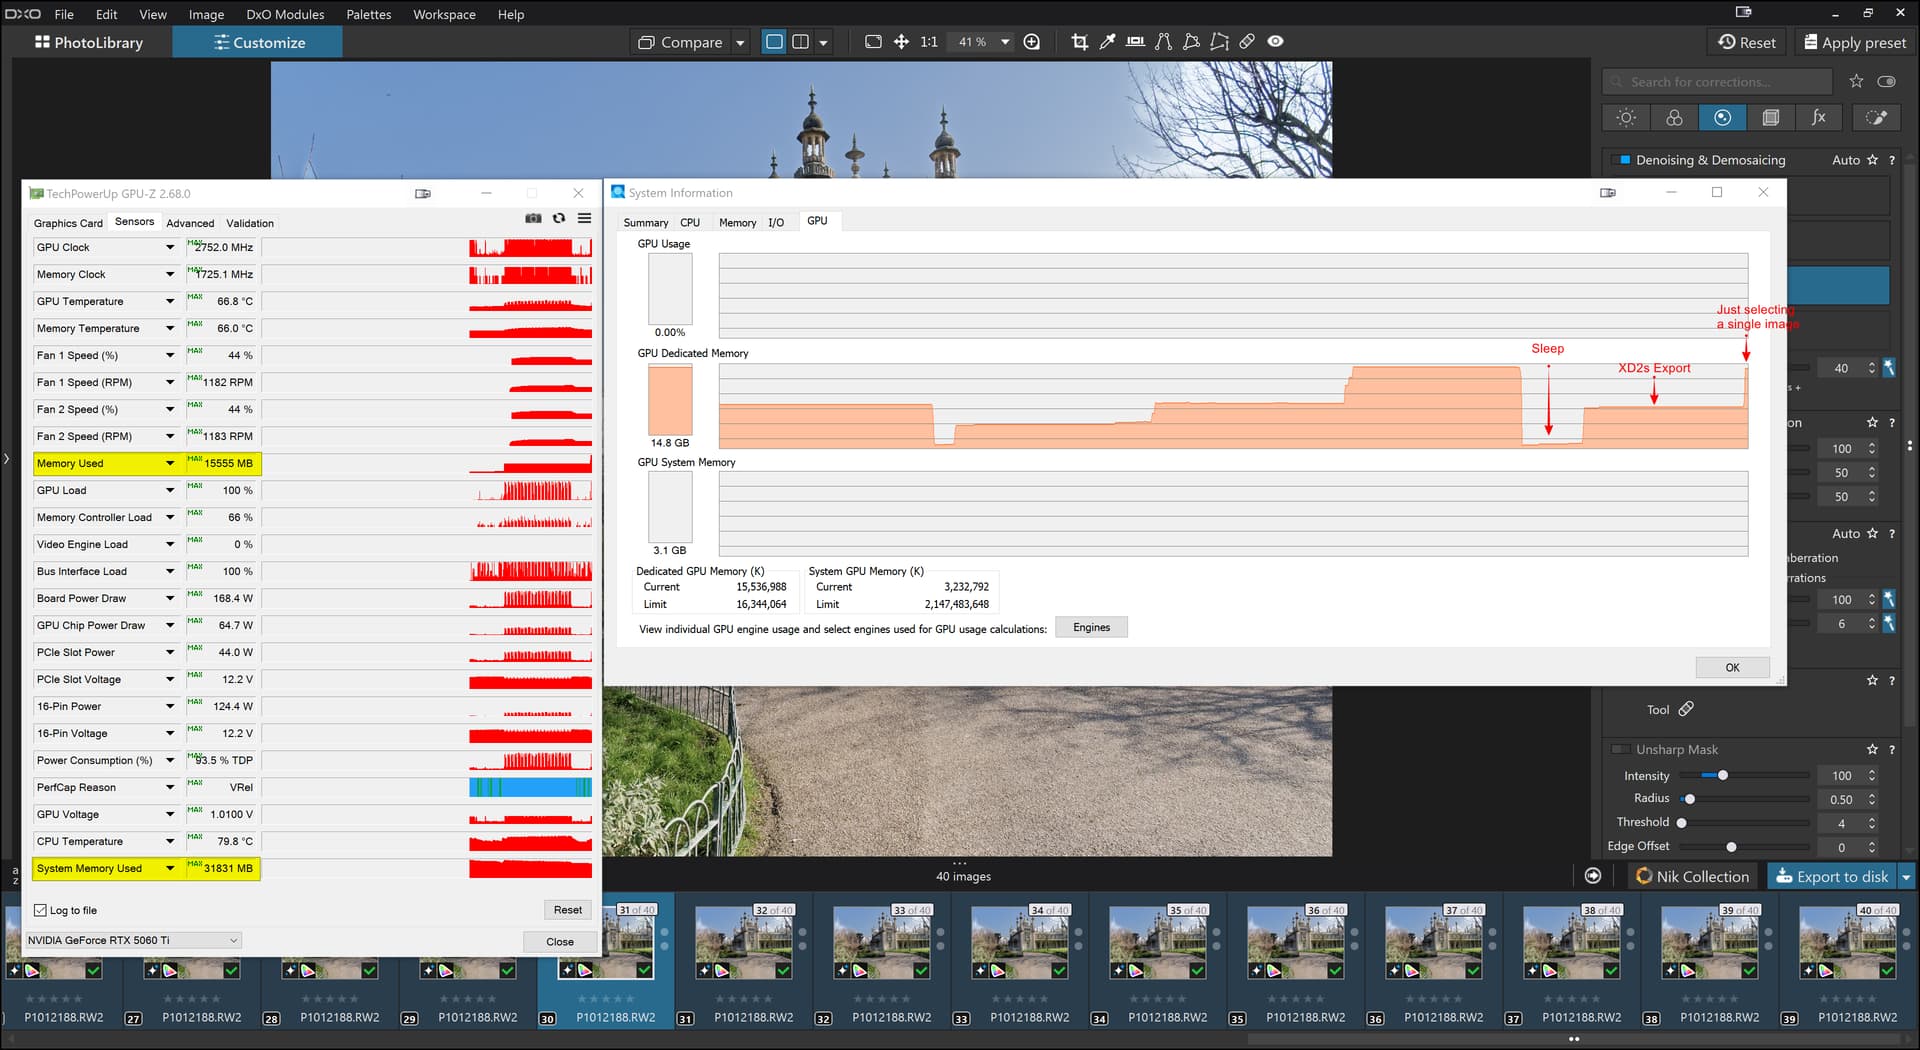Open the Color corrections three-circles tab
Viewport: 1920px width, 1050px height.
coord(1674,118)
